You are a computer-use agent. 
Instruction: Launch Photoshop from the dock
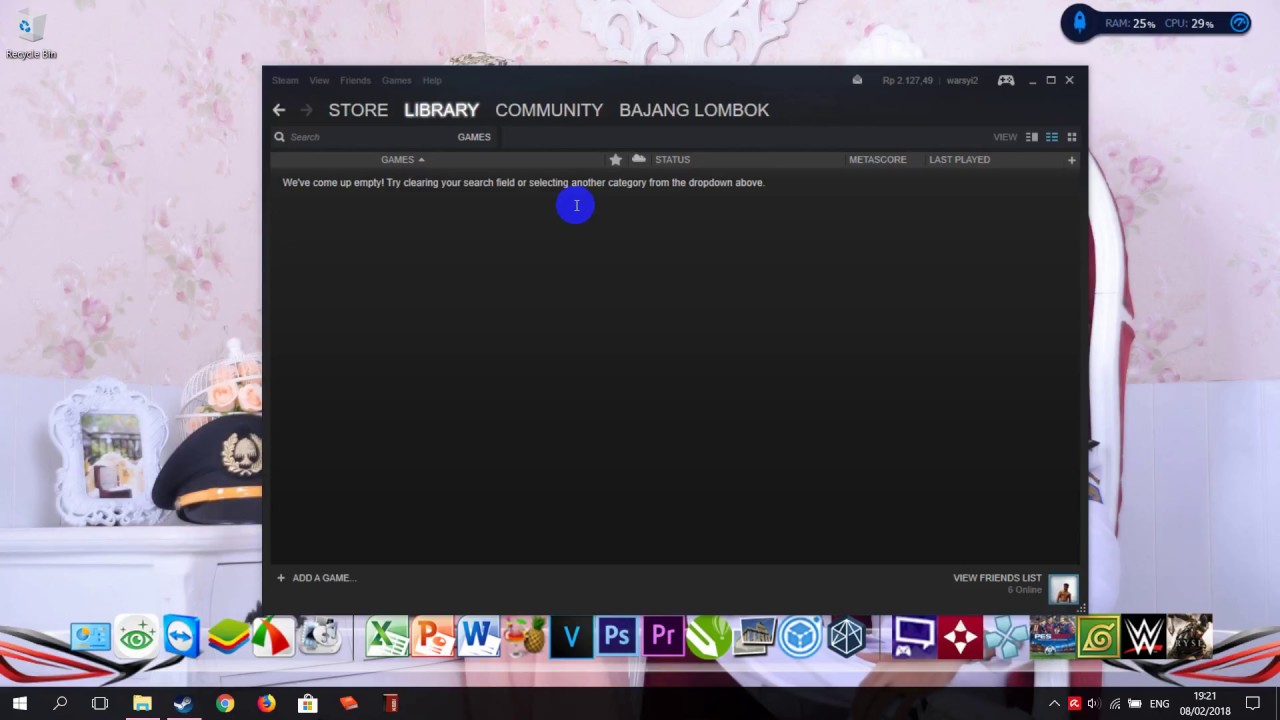click(x=617, y=637)
